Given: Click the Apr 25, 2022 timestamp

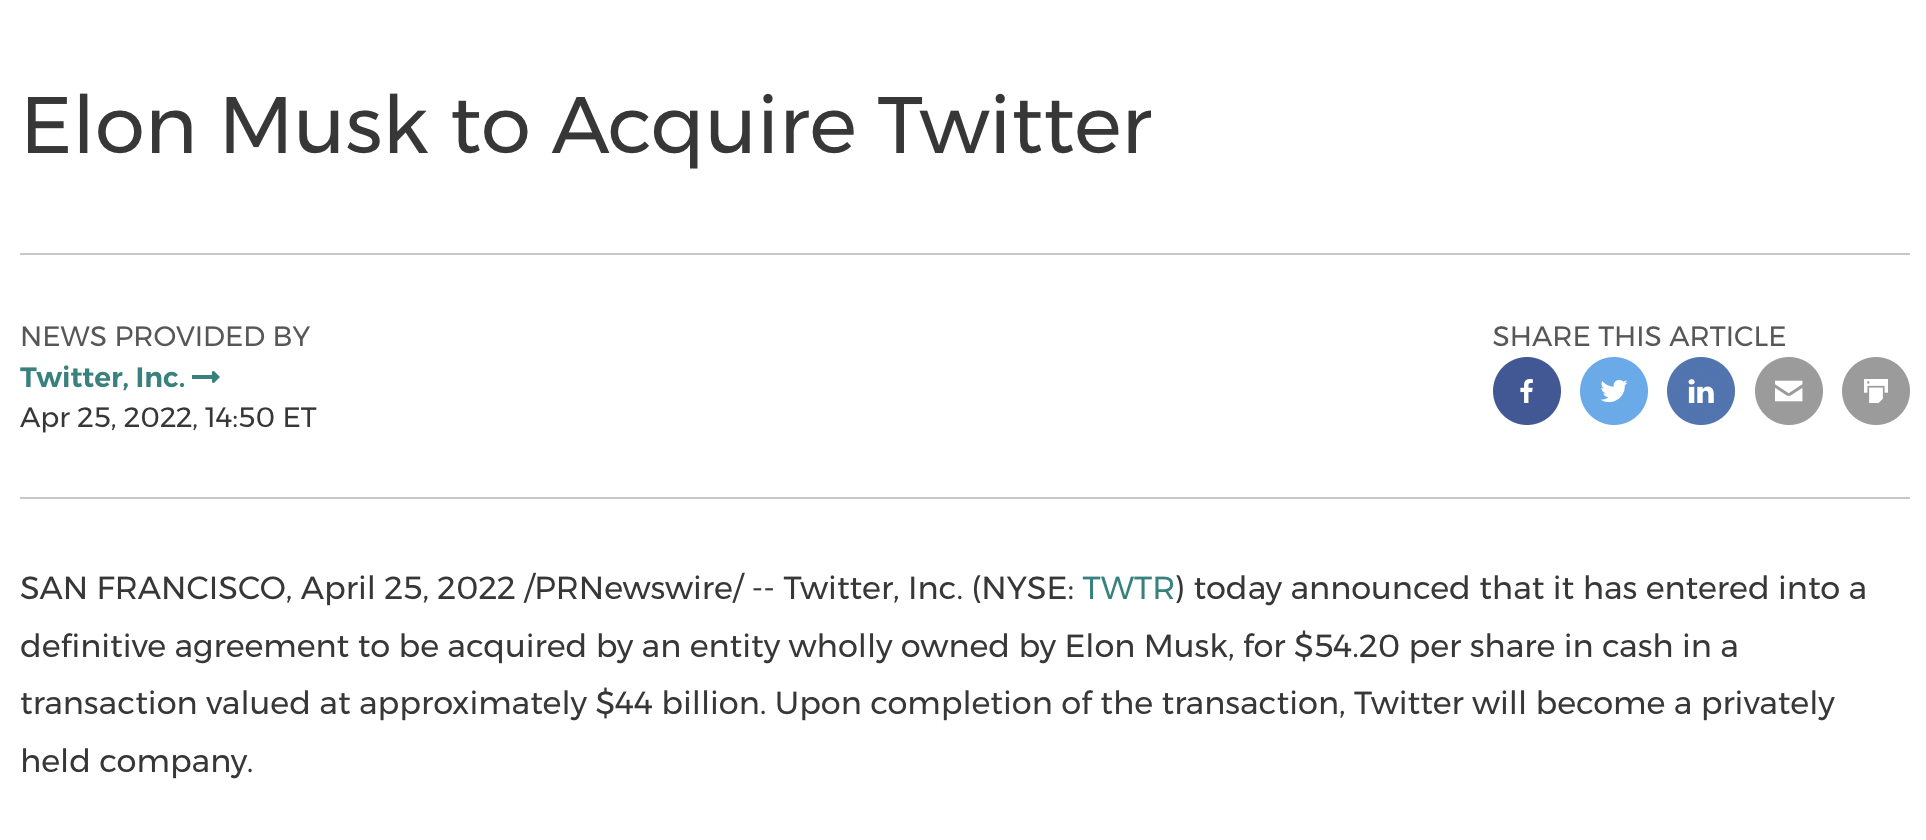Looking at the screenshot, I should (168, 418).
